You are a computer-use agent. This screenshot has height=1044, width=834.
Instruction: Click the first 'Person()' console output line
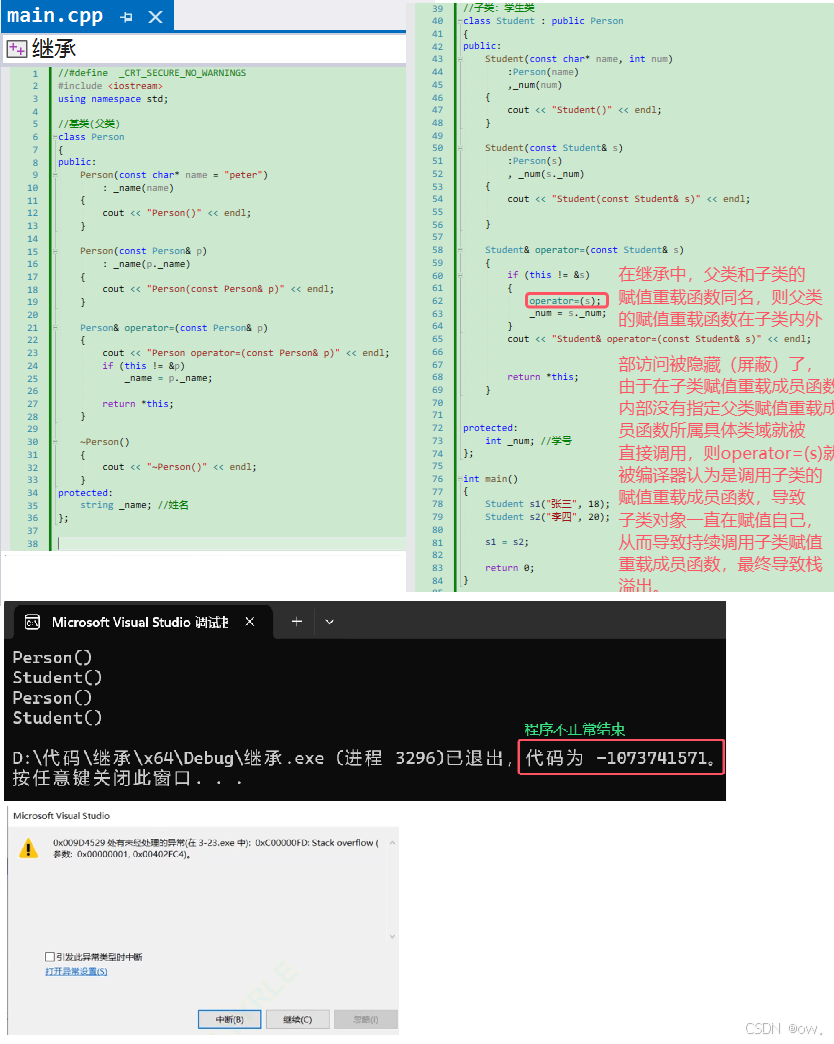point(52,658)
